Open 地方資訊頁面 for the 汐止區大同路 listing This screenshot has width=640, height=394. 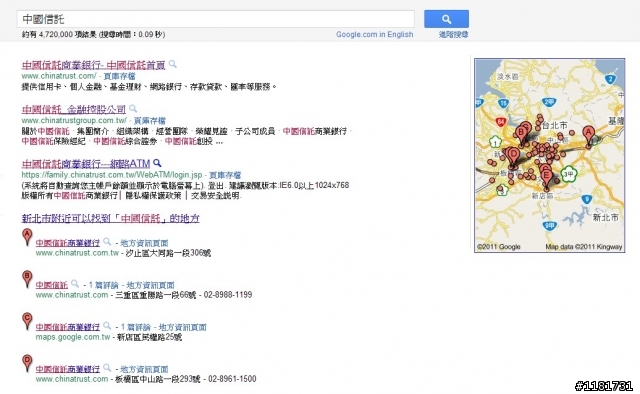144,243
